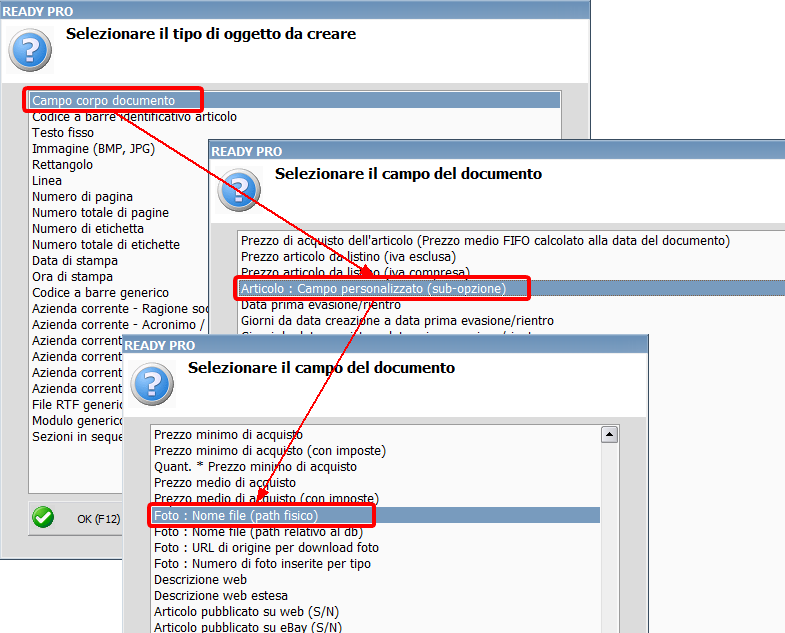The width and height of the screenshot is (785, 633).
Task: Select 'Campo corpo documento' in object list
Action: pos(294,100)
